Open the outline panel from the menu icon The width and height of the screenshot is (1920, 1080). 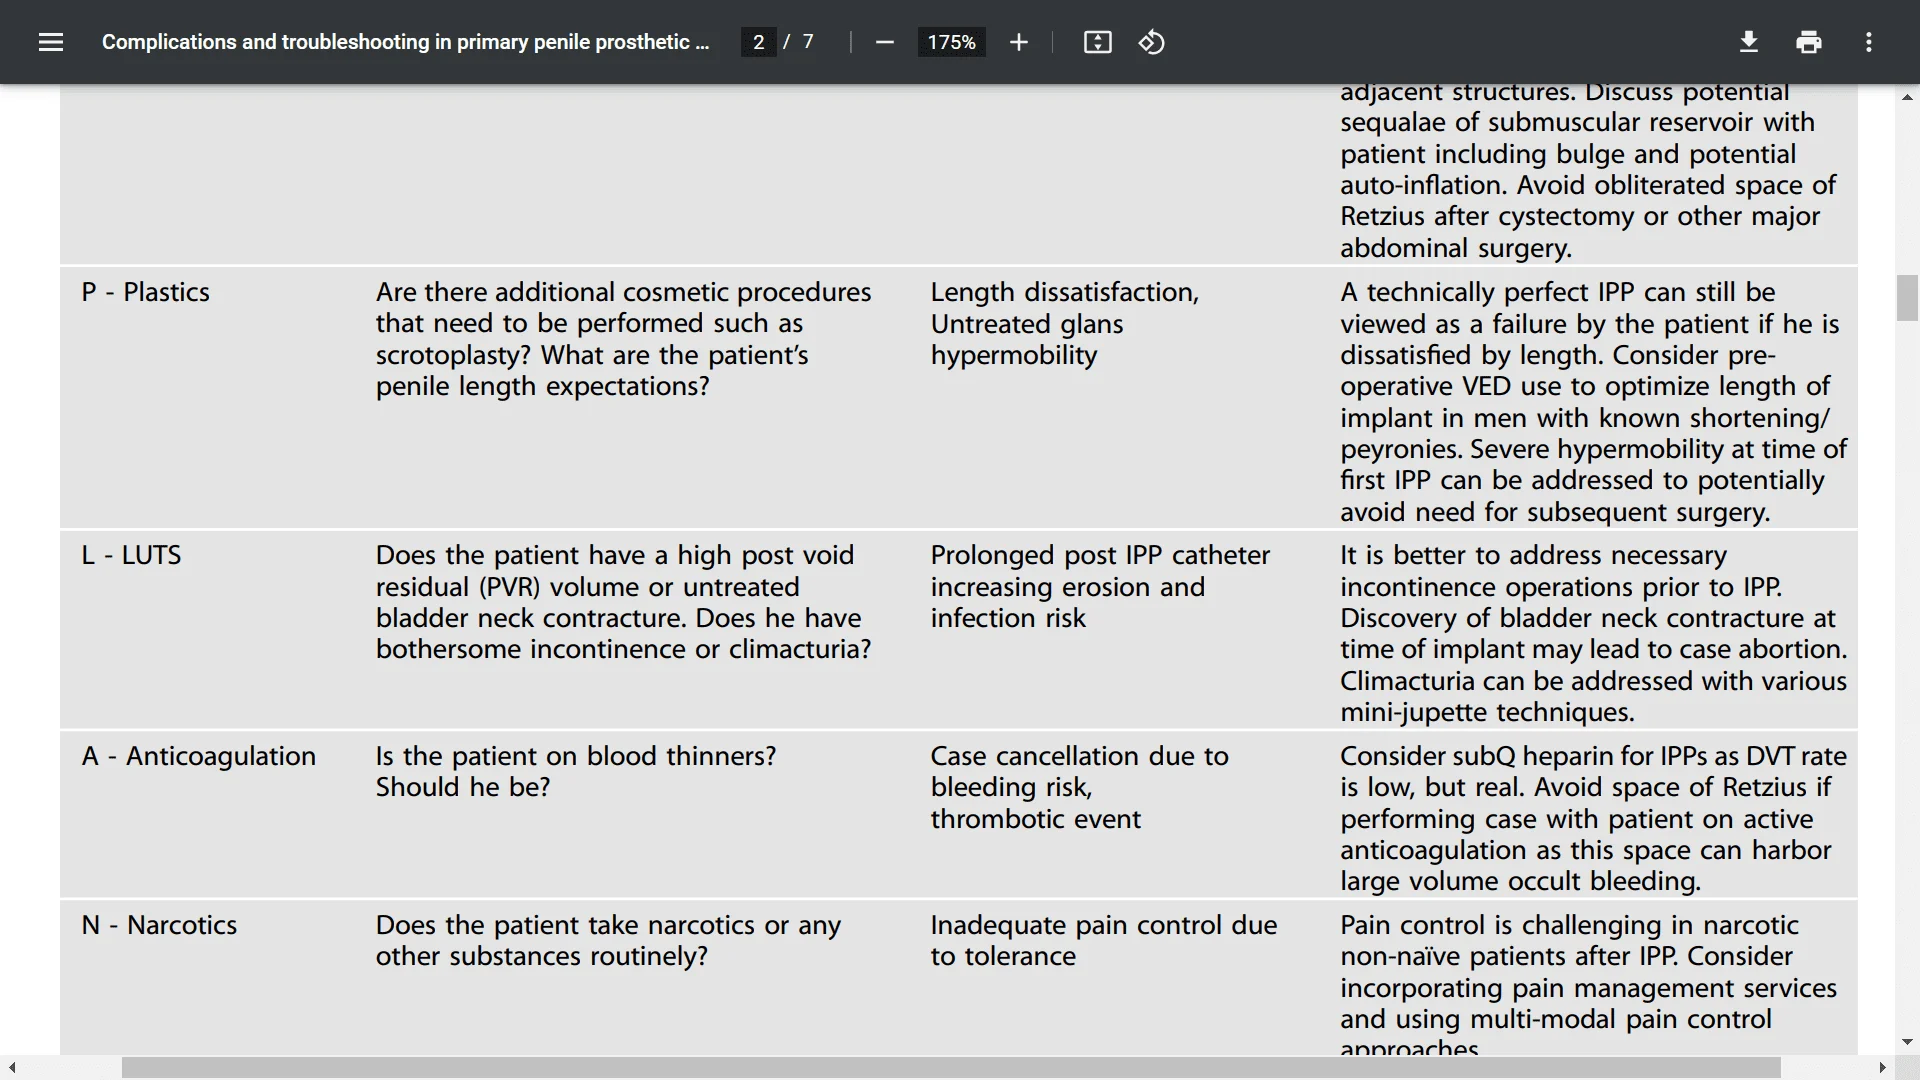pos(50,42)
